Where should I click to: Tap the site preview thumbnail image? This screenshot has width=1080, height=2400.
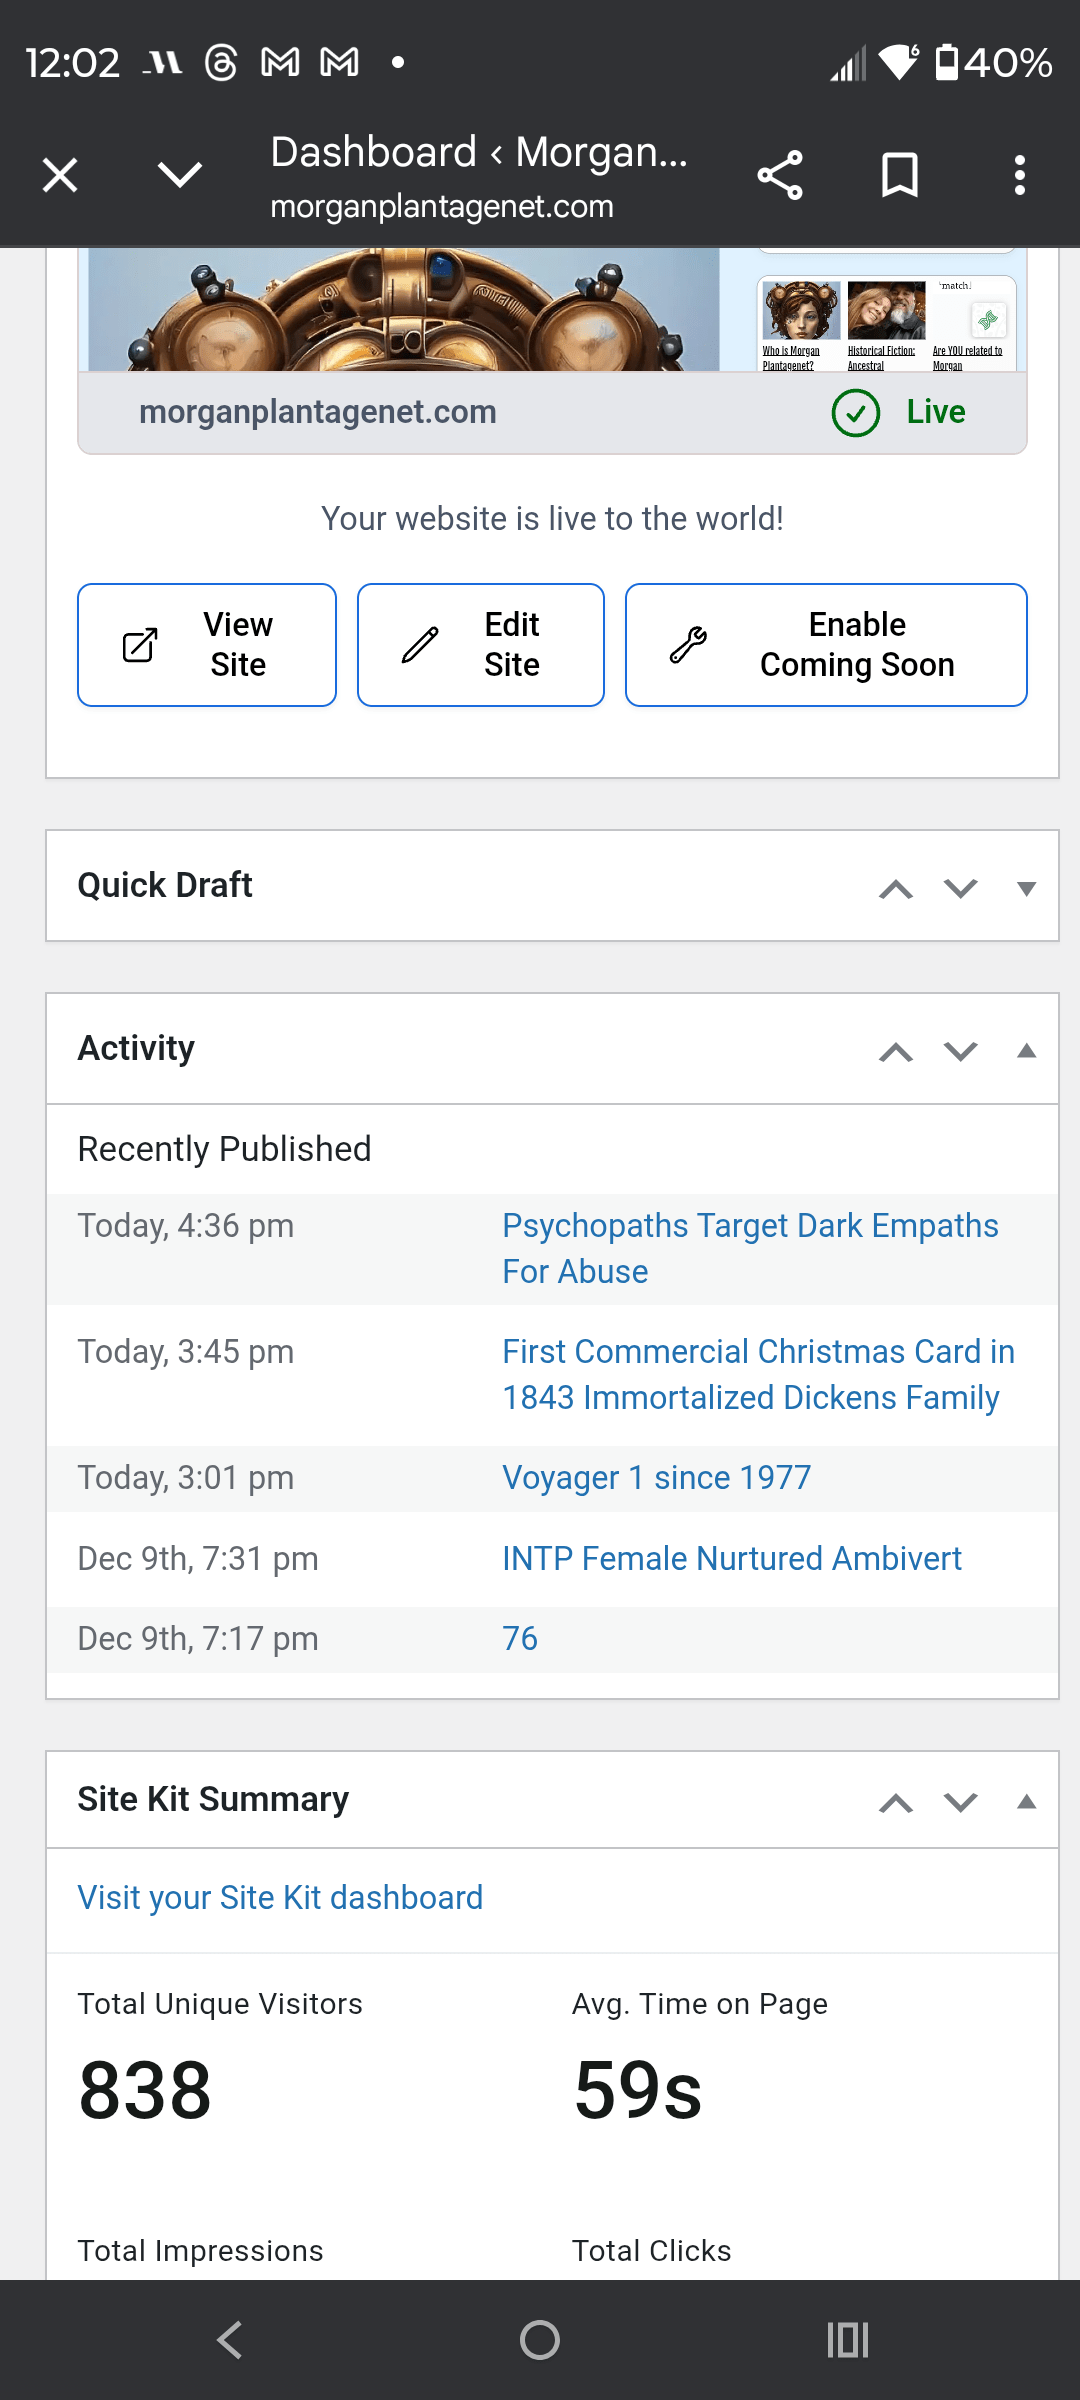coord(403,310)
